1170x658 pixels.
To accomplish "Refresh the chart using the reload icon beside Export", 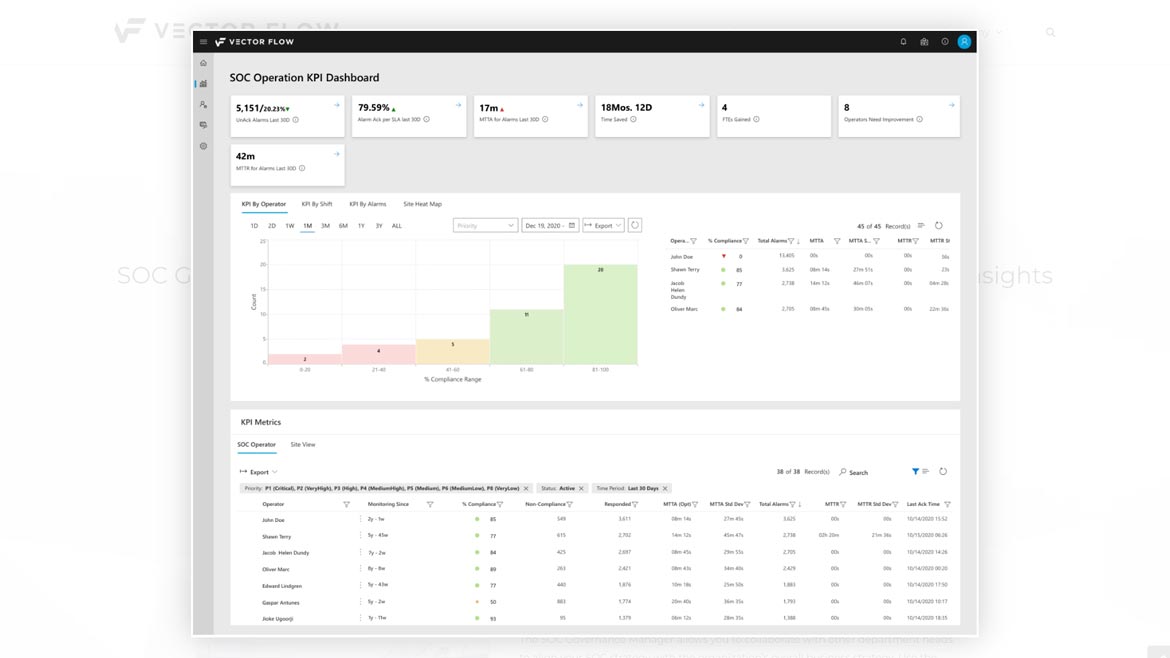I will [x=635, y=226].
